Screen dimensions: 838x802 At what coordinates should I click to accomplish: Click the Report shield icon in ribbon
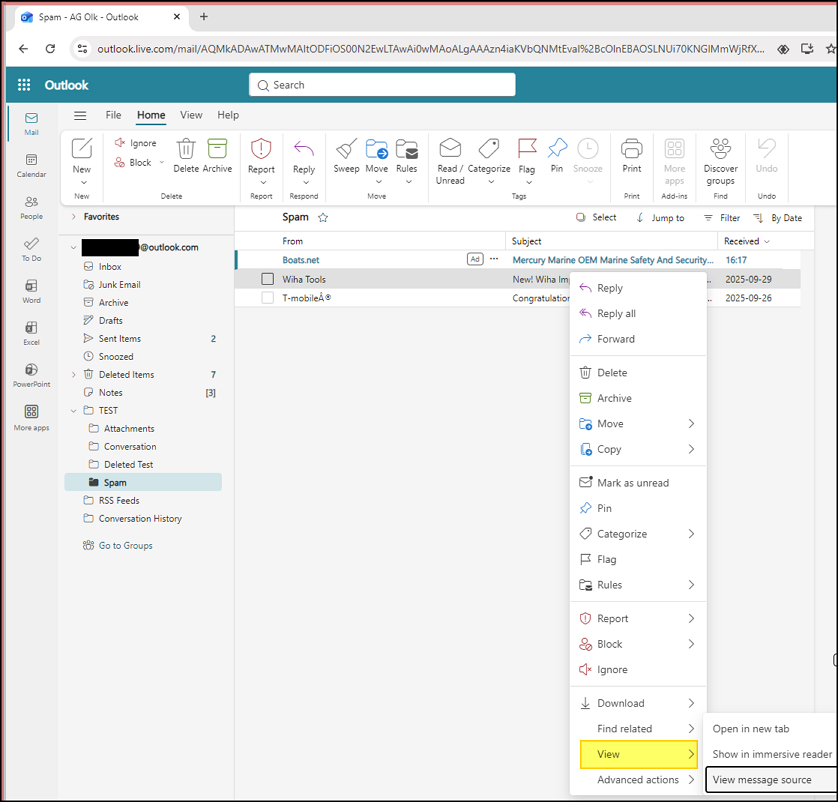coord(261,149)
